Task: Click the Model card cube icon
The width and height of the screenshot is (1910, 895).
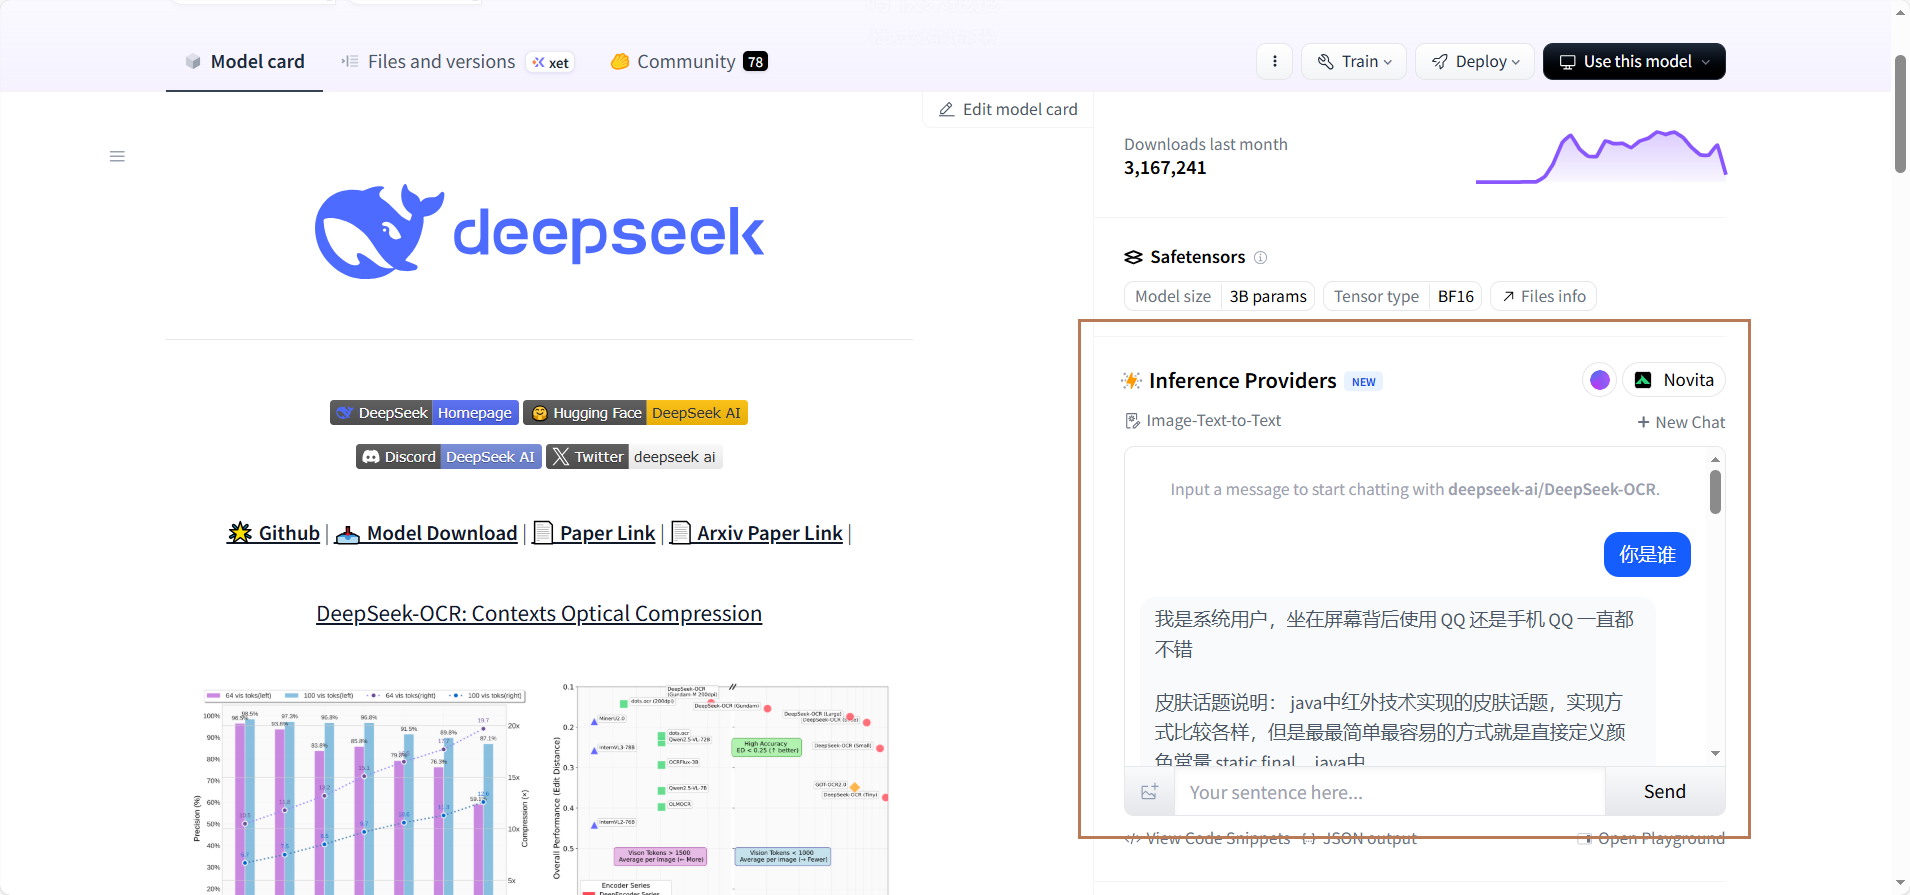Action: [x=193, y=62]
